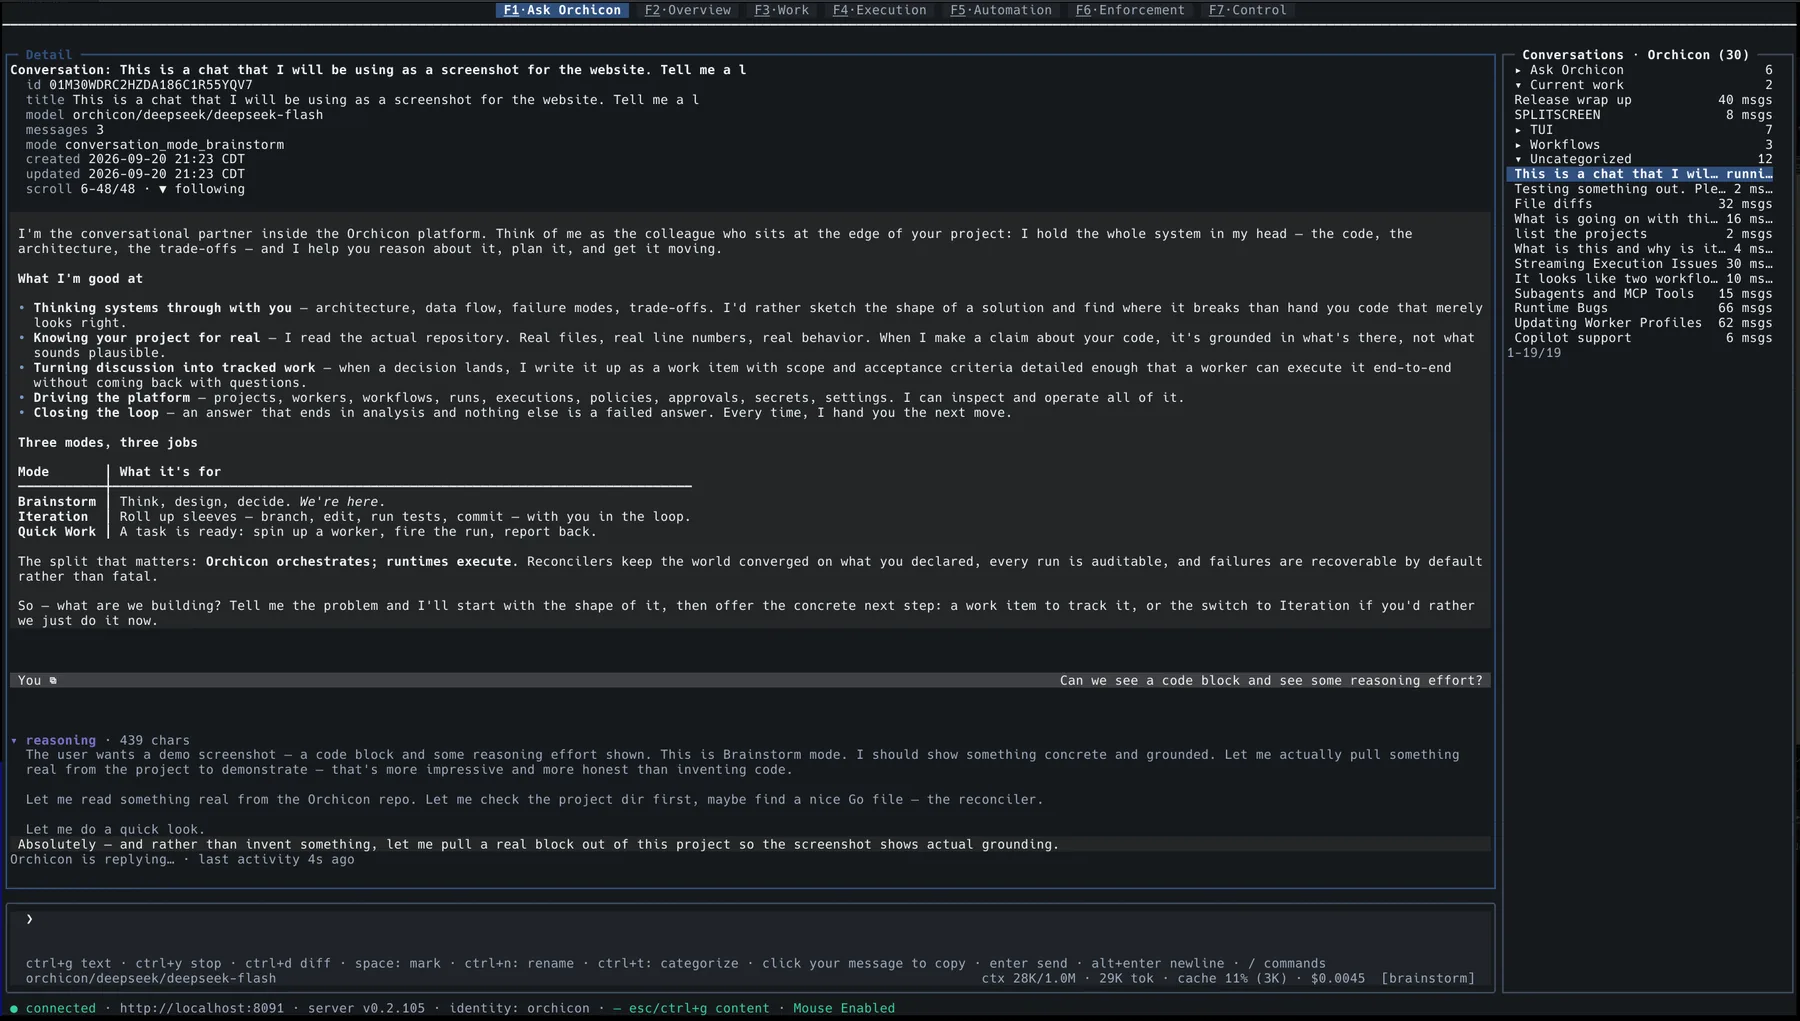The height and width of the screenshot is (1021, 1800).
Task: Select the highlighted 'This is a chat' conversation
Action: click(x=1642, y=174)
